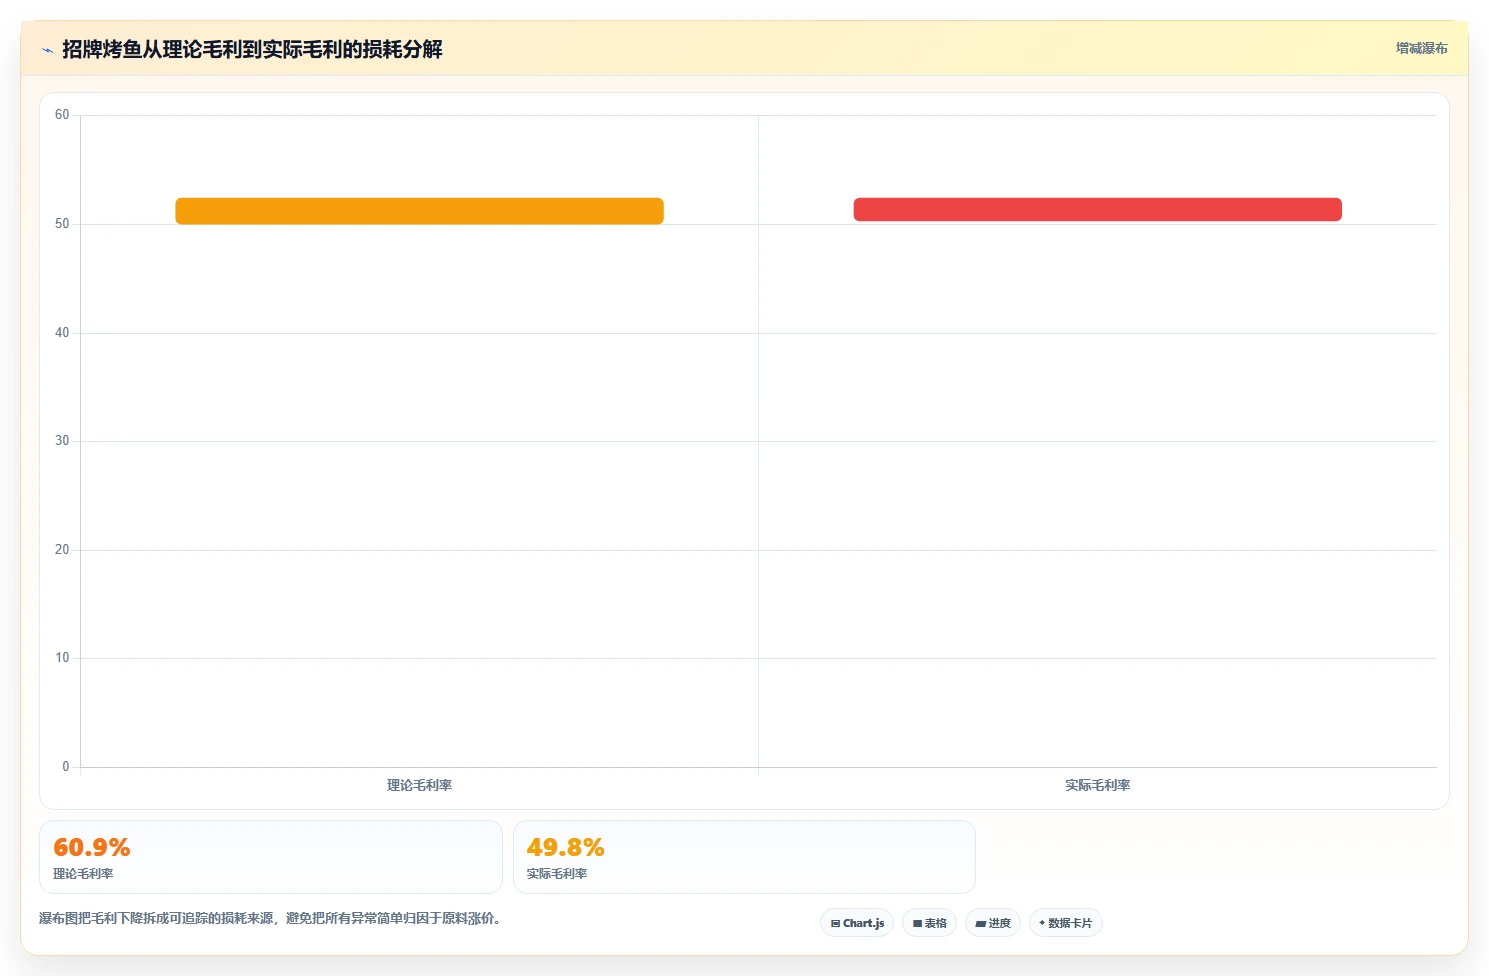Click the 实际毛利率 x-axis label
The width and height of the screenshot is (1489, 976).
1097,785
